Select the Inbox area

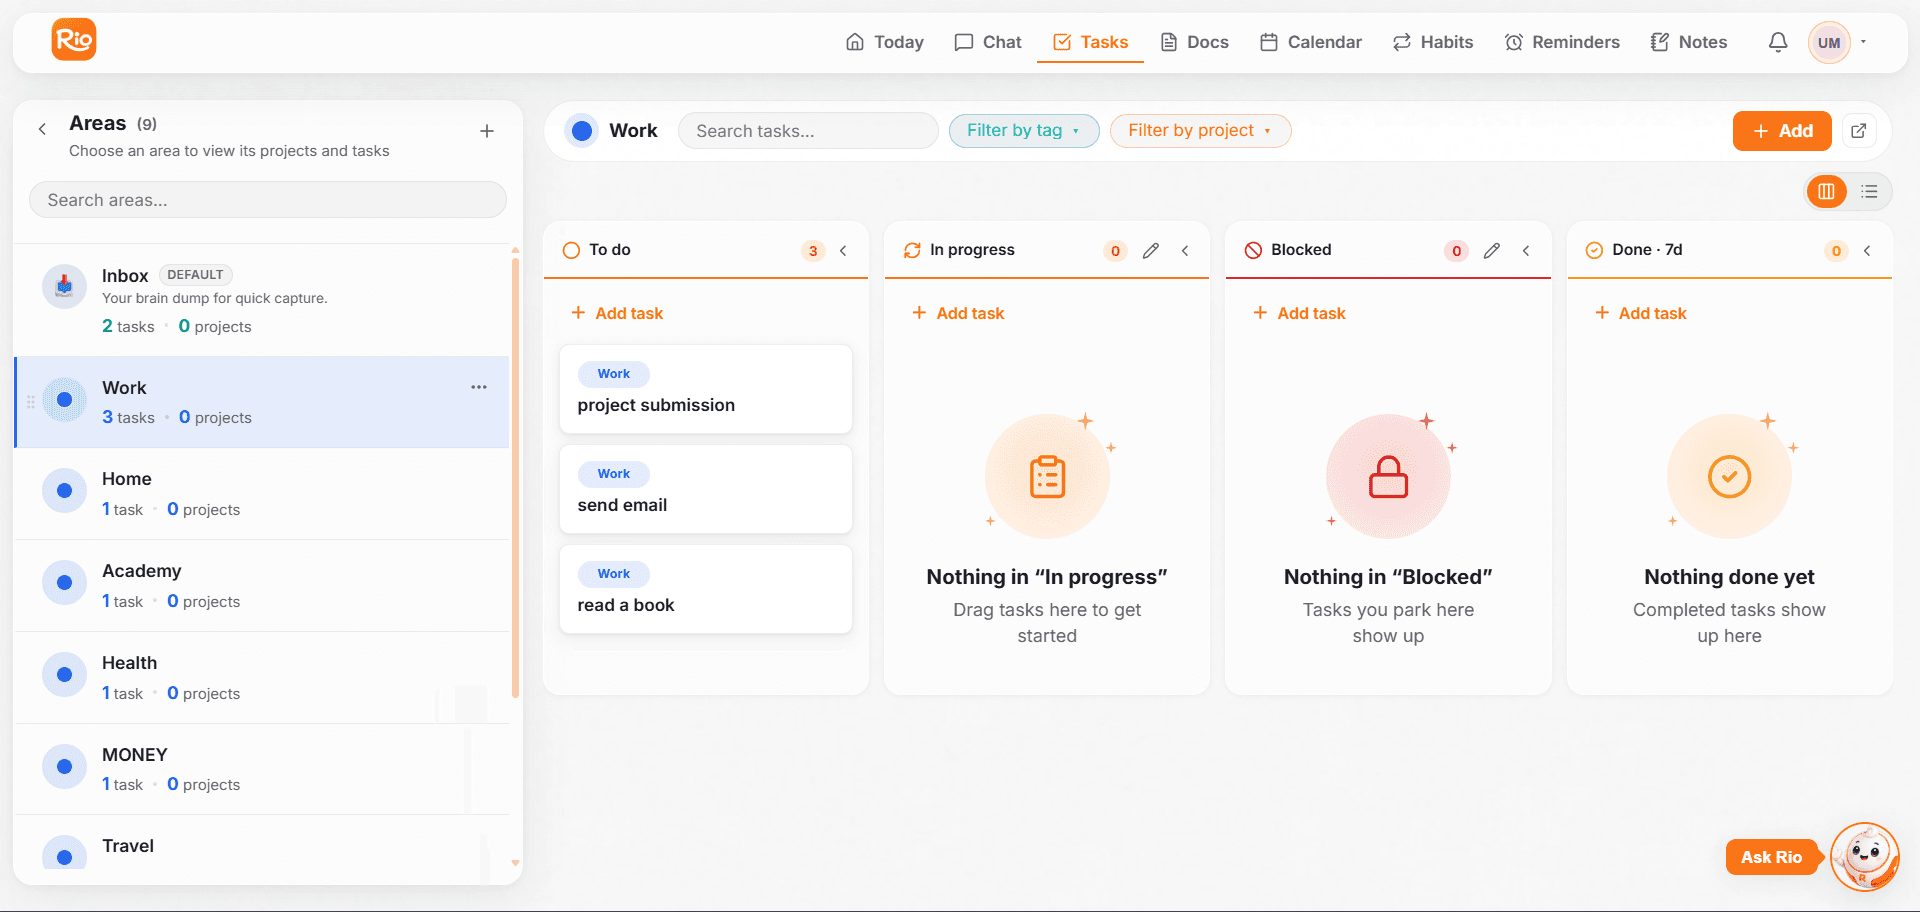click(x=262, y=300)
